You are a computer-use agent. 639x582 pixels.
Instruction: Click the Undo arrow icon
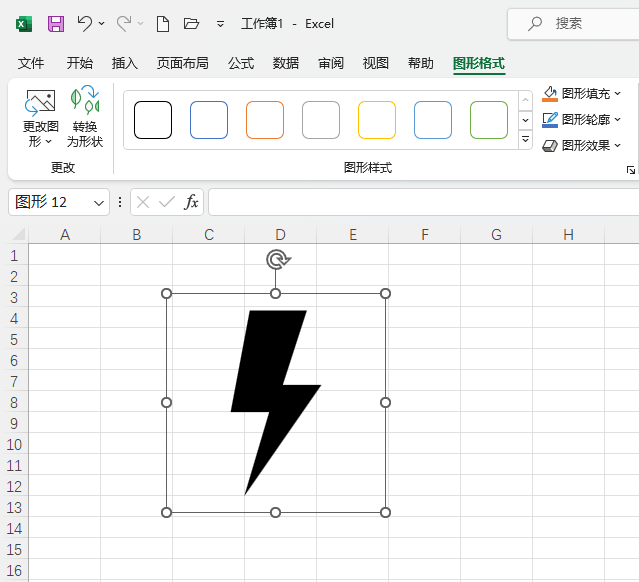(85, 23)
